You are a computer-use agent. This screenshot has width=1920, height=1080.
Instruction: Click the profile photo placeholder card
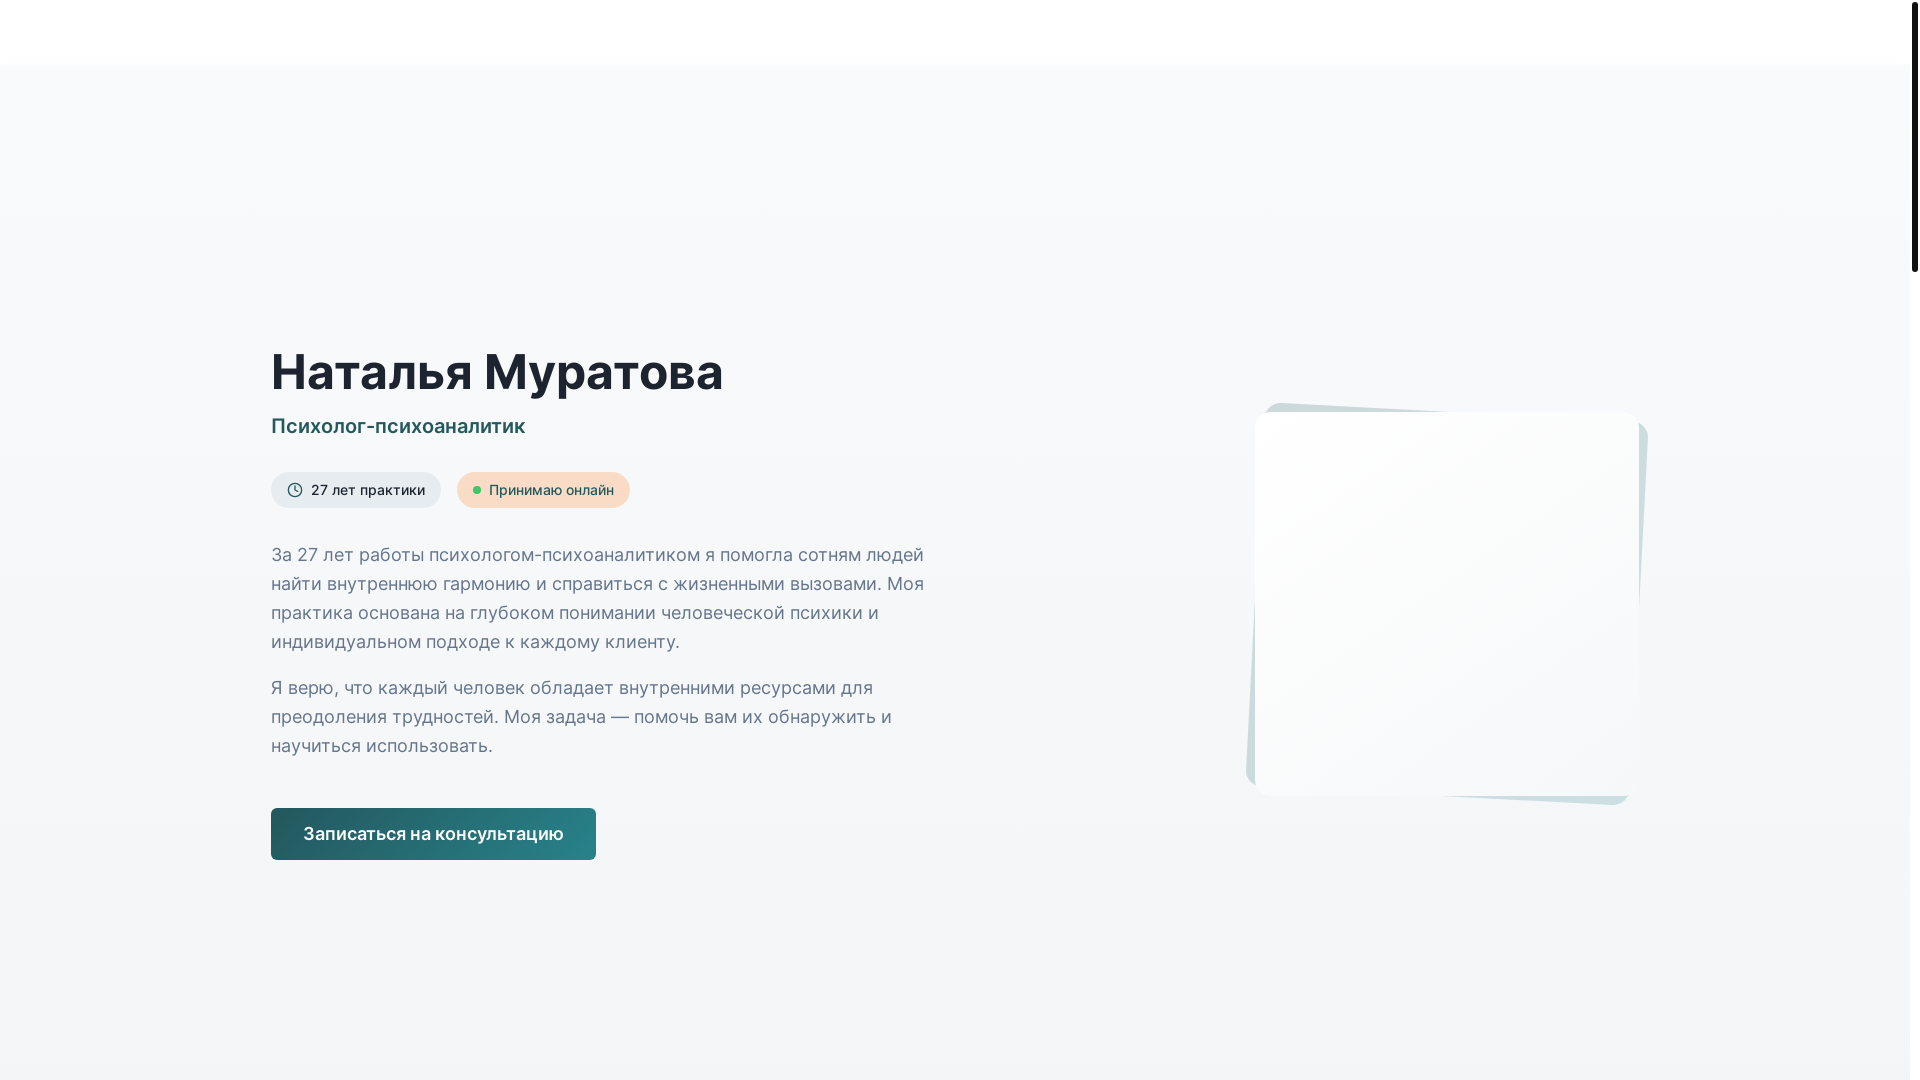(x=1447, y=604)
